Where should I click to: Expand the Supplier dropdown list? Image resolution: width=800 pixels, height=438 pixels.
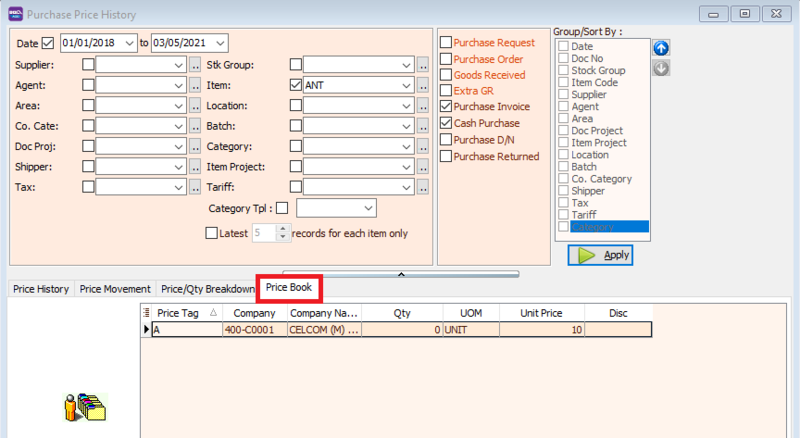coord(179,65)
